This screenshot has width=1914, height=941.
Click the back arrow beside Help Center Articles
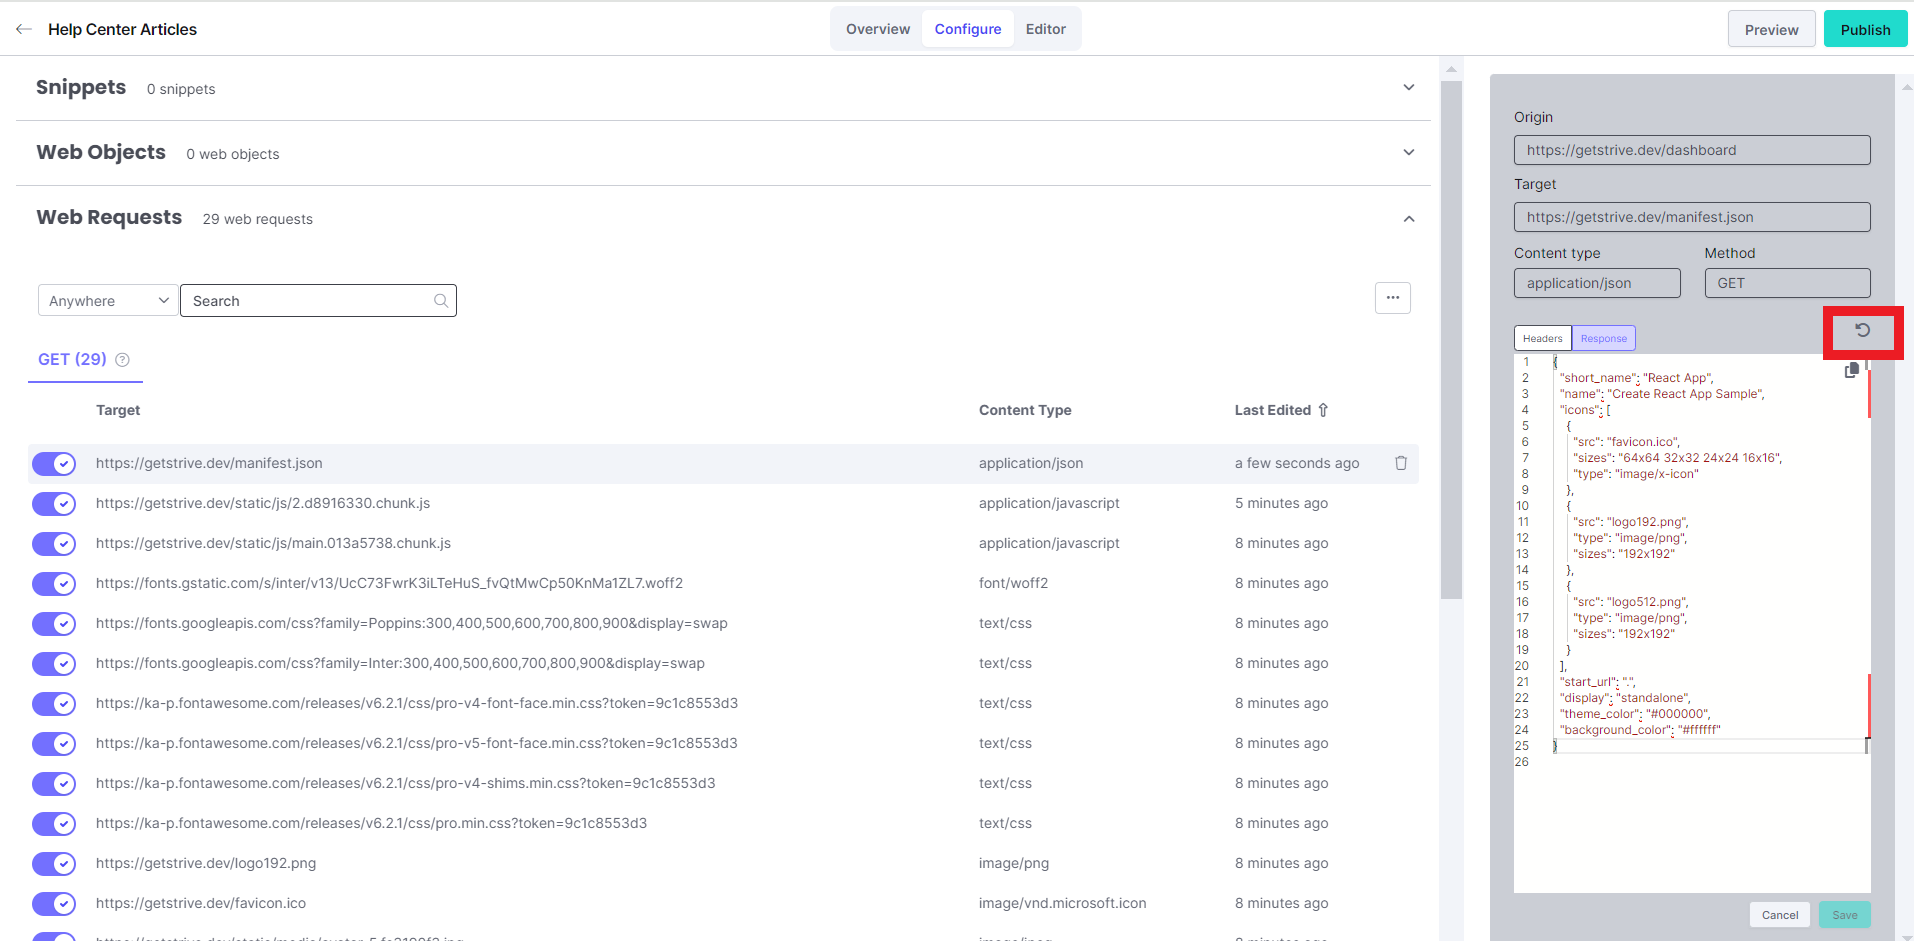pyautogui.click(x=24, y=29)
